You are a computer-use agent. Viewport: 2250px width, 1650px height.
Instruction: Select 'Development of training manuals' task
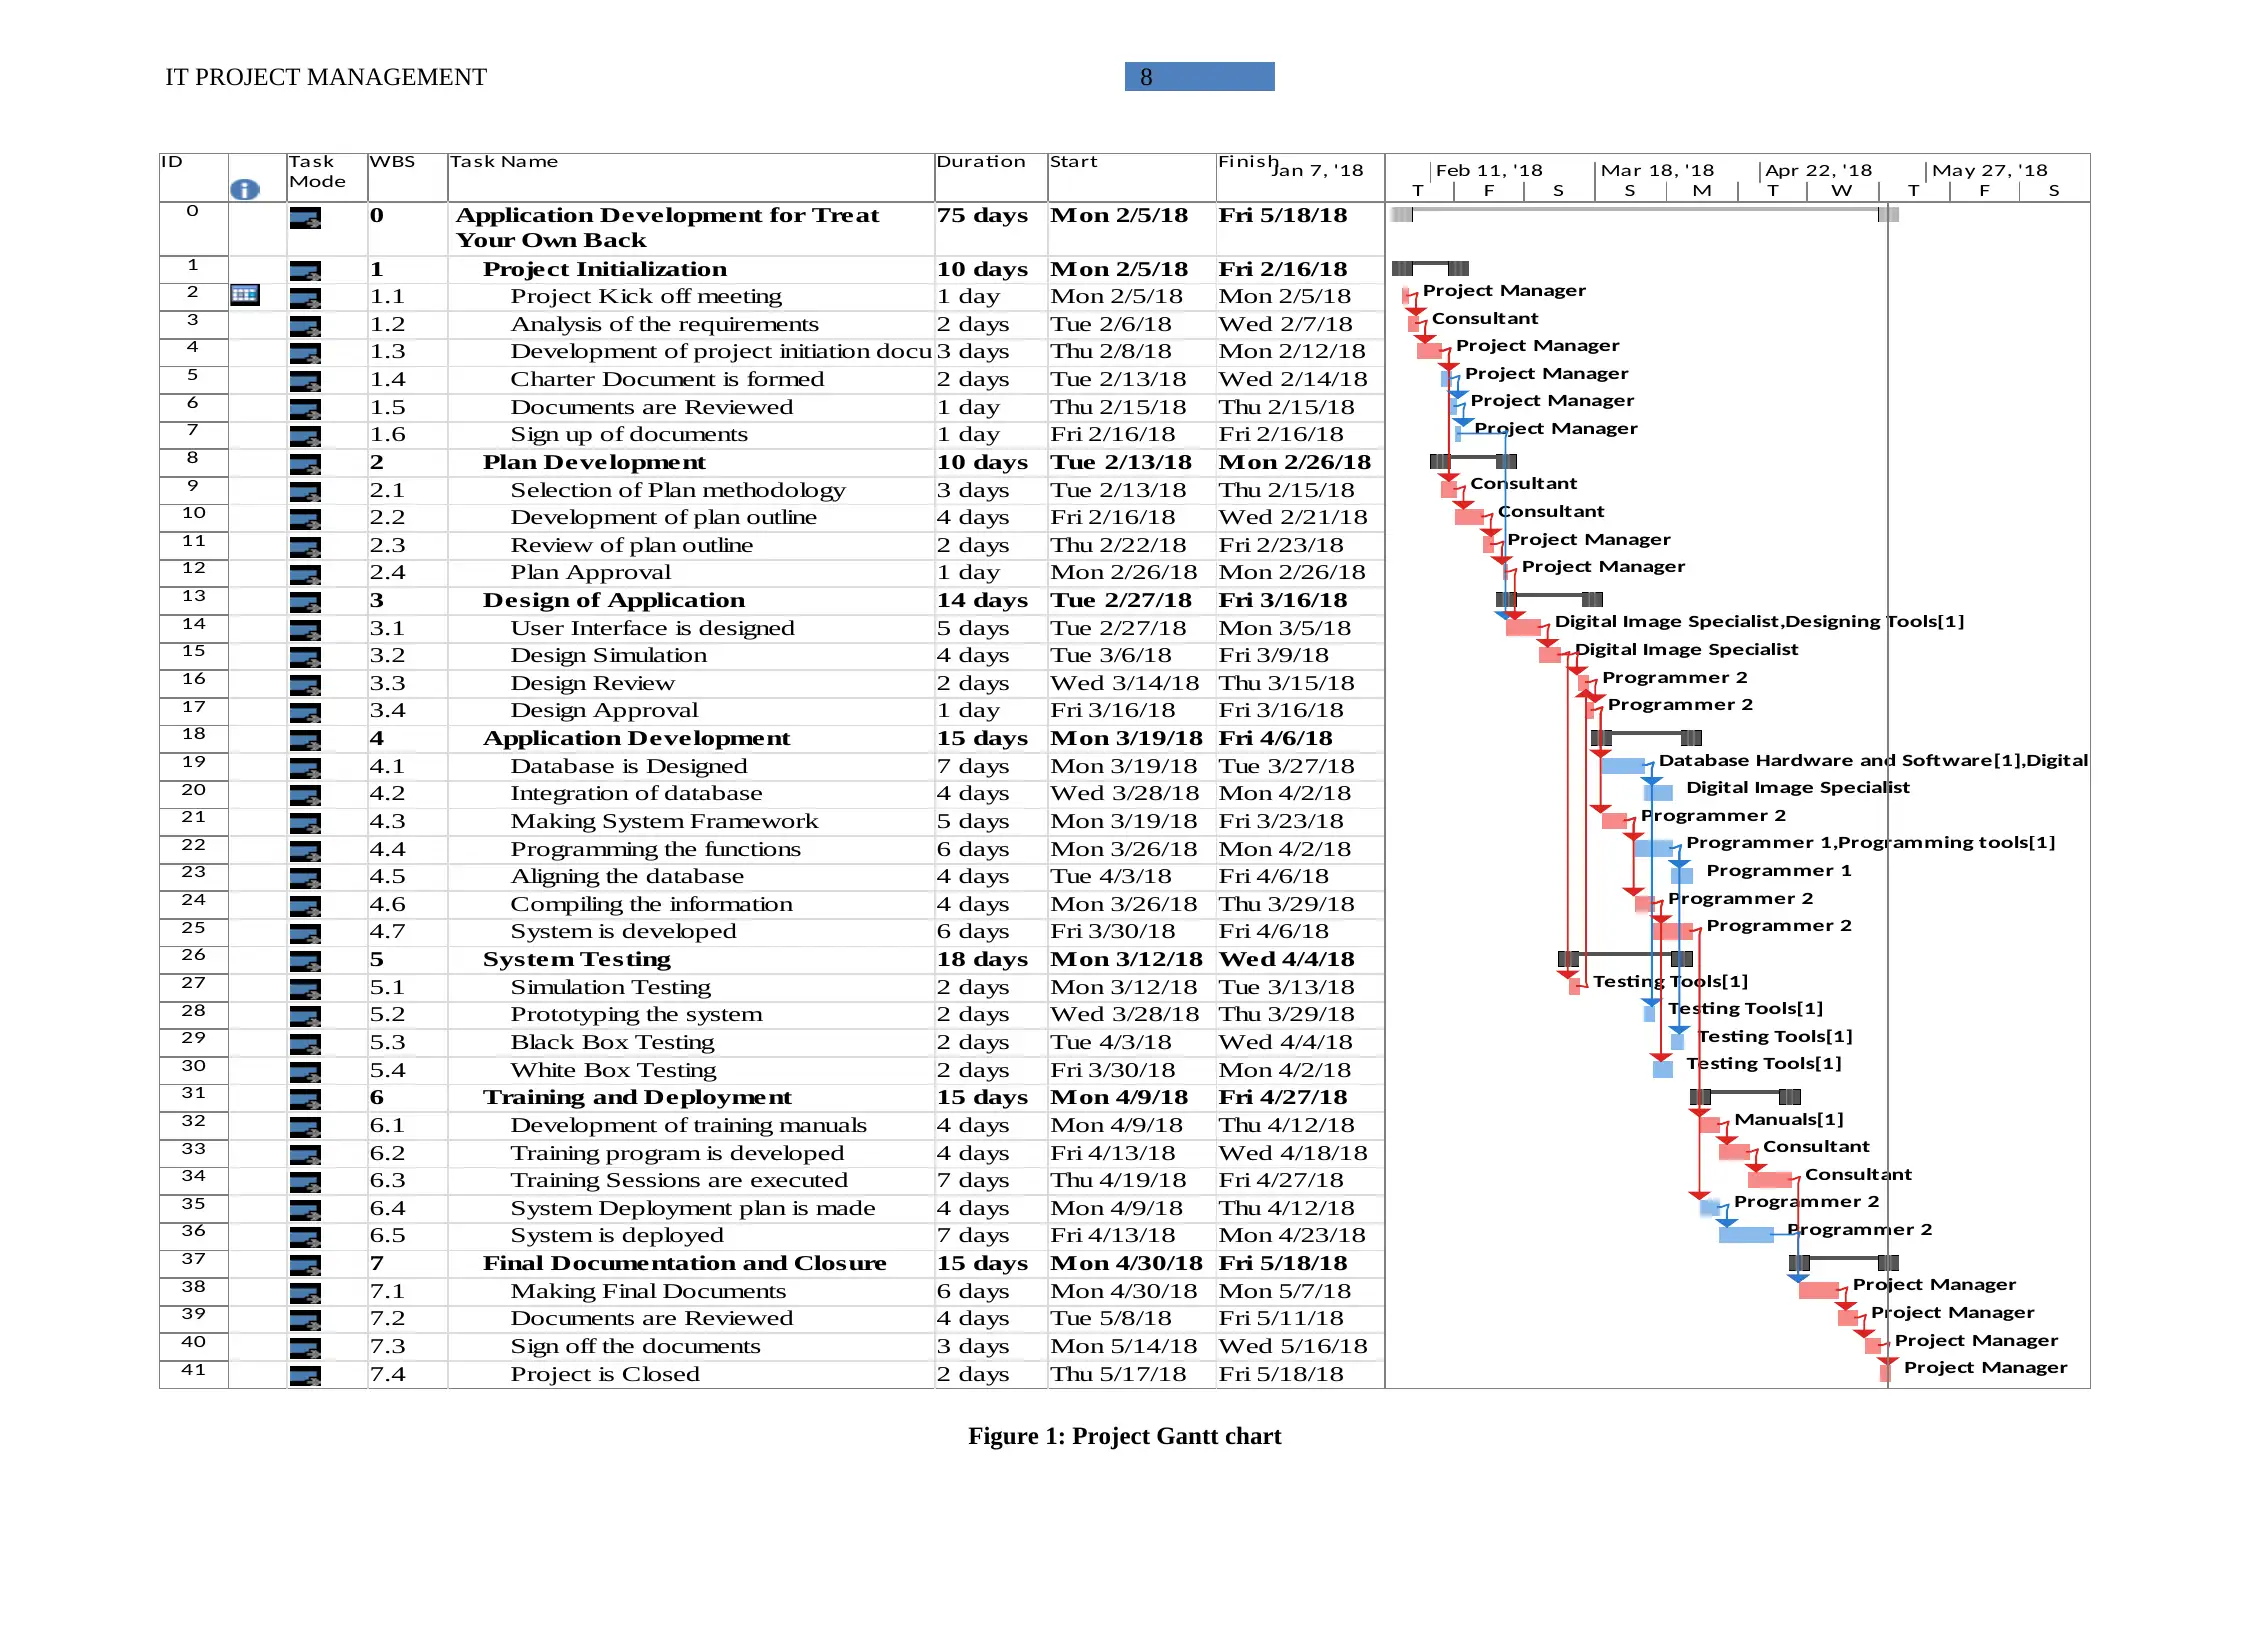pos(688,1125)
